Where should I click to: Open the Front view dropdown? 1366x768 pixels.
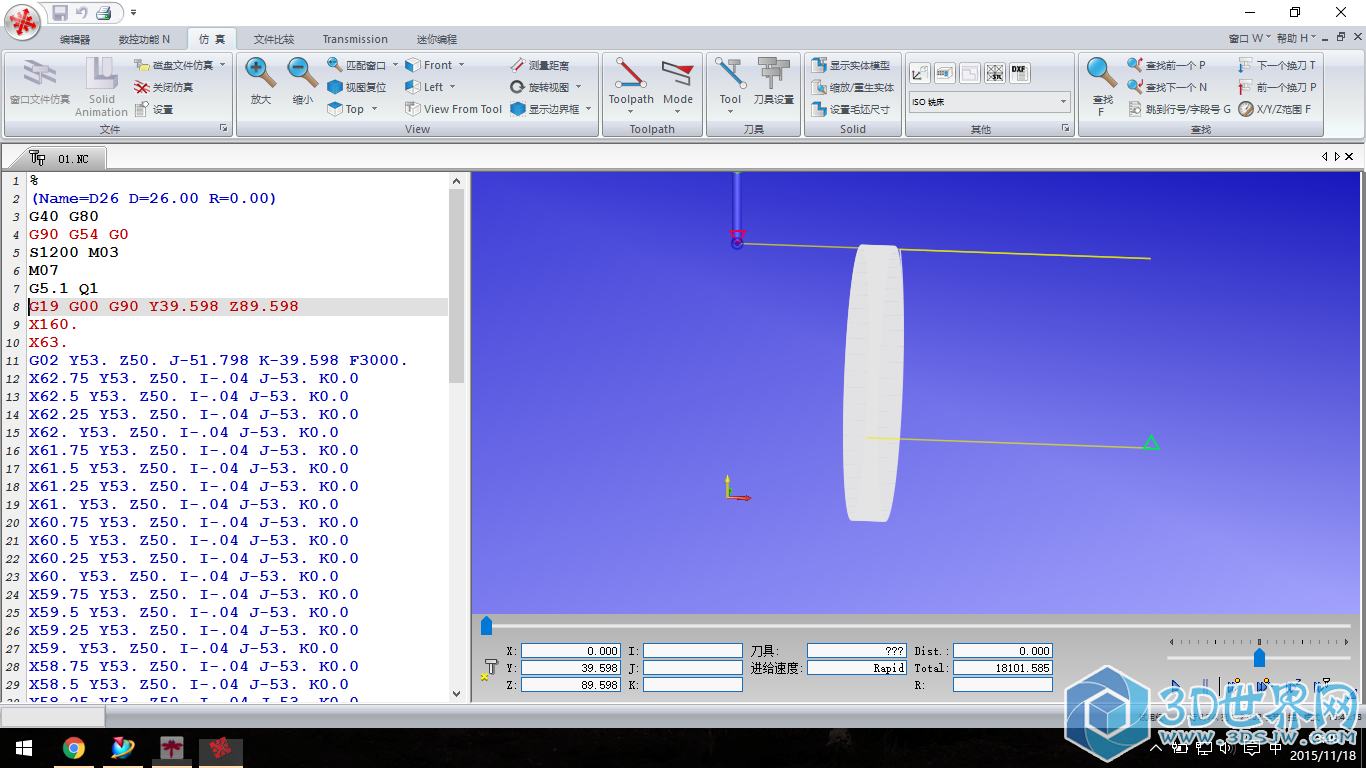tap(460, 65)
